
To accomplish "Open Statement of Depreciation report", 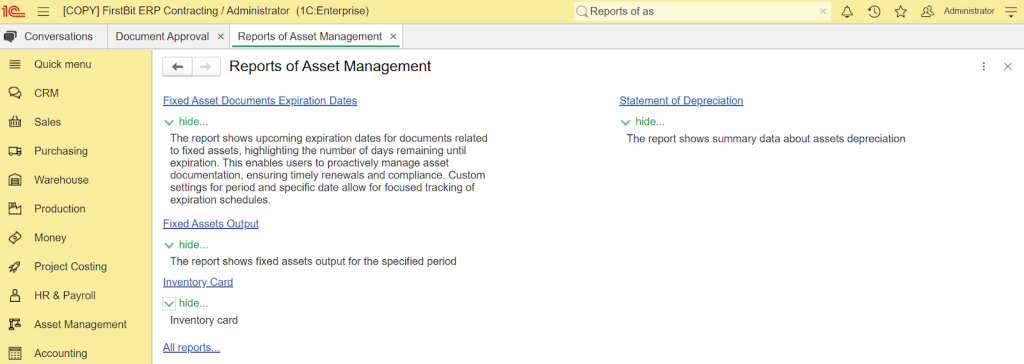I will click(681, 101).
